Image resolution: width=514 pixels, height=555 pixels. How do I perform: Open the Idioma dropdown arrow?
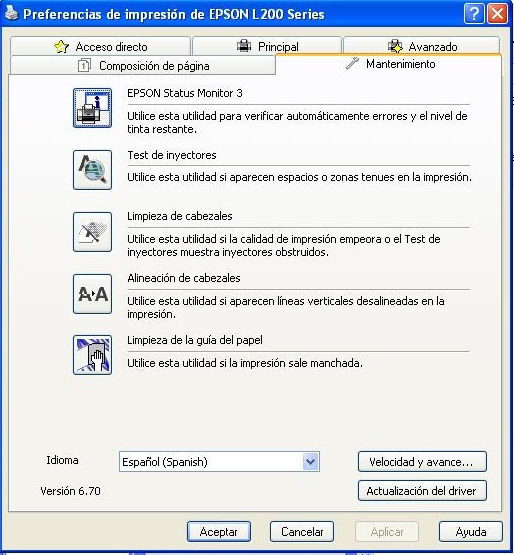[310, 462]
